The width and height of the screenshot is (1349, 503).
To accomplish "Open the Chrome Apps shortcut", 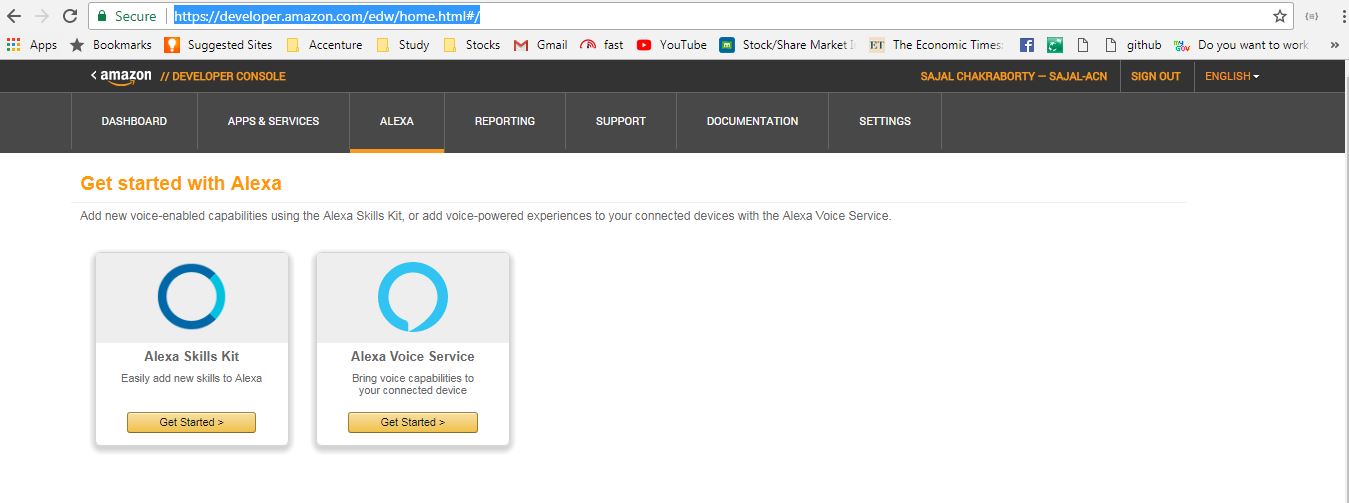I will pos(31,45).
